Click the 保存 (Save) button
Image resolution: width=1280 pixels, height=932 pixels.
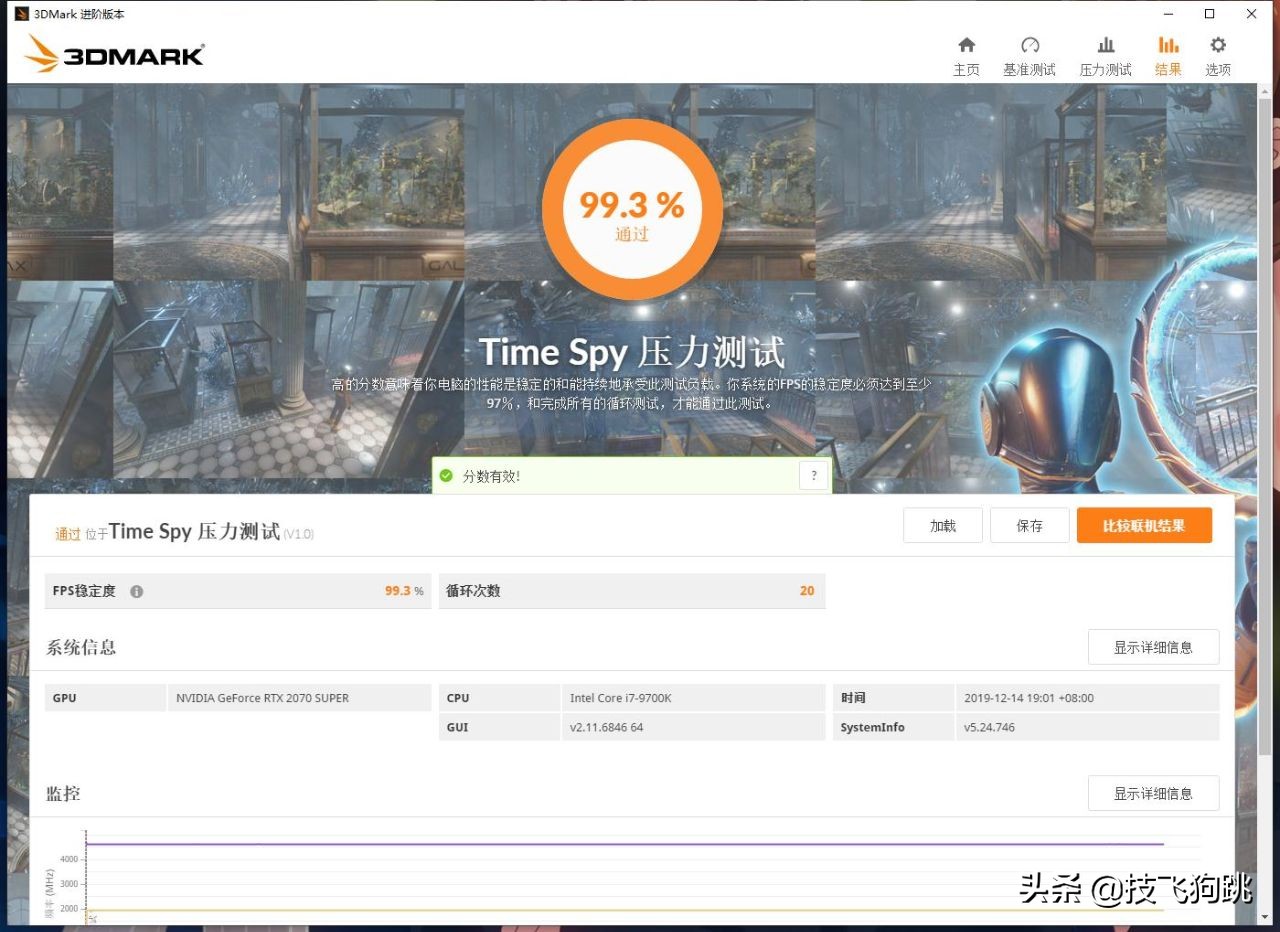pyautogui.click(x=1029, y=525)
